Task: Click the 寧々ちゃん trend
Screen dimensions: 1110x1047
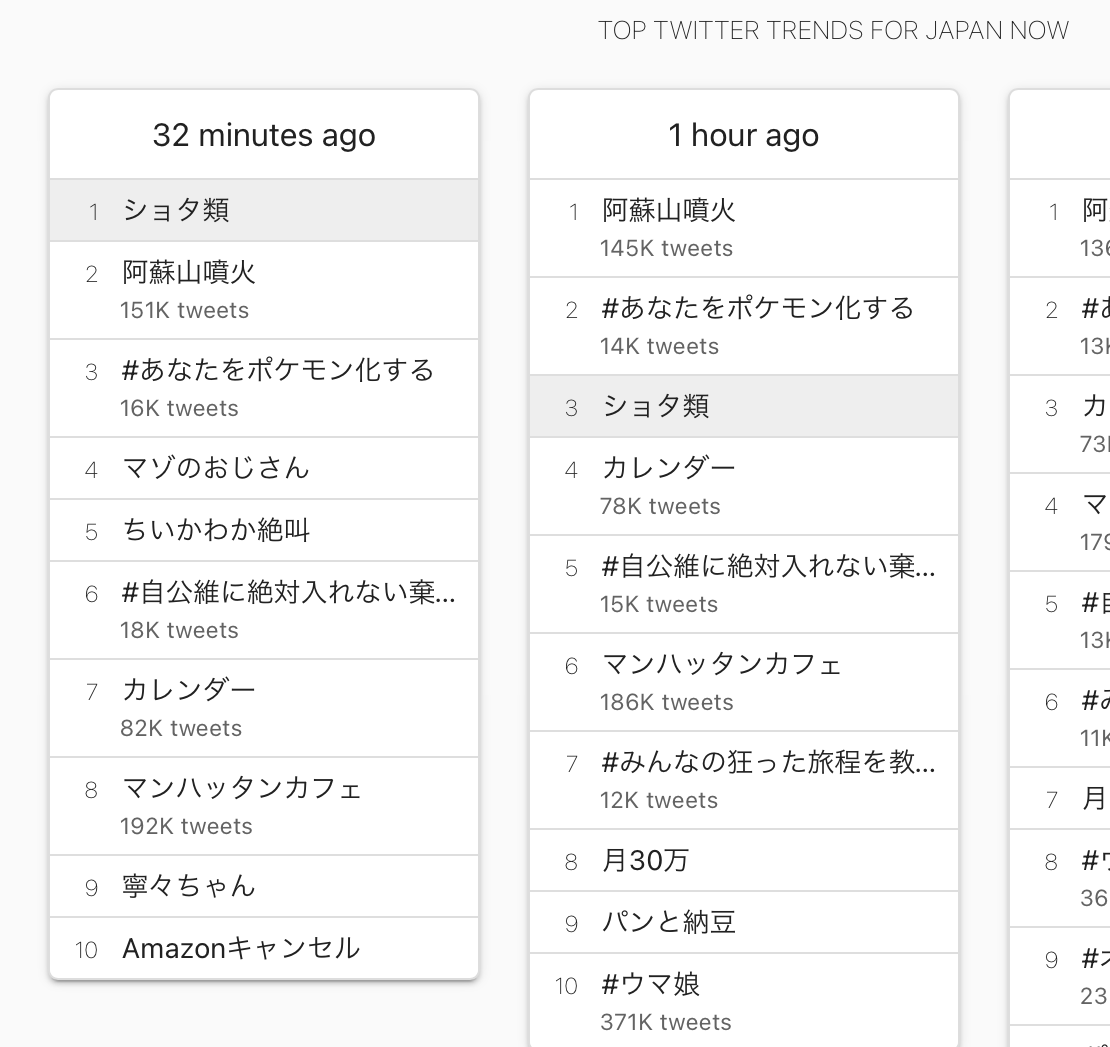Action: click(x=264, y=886)
